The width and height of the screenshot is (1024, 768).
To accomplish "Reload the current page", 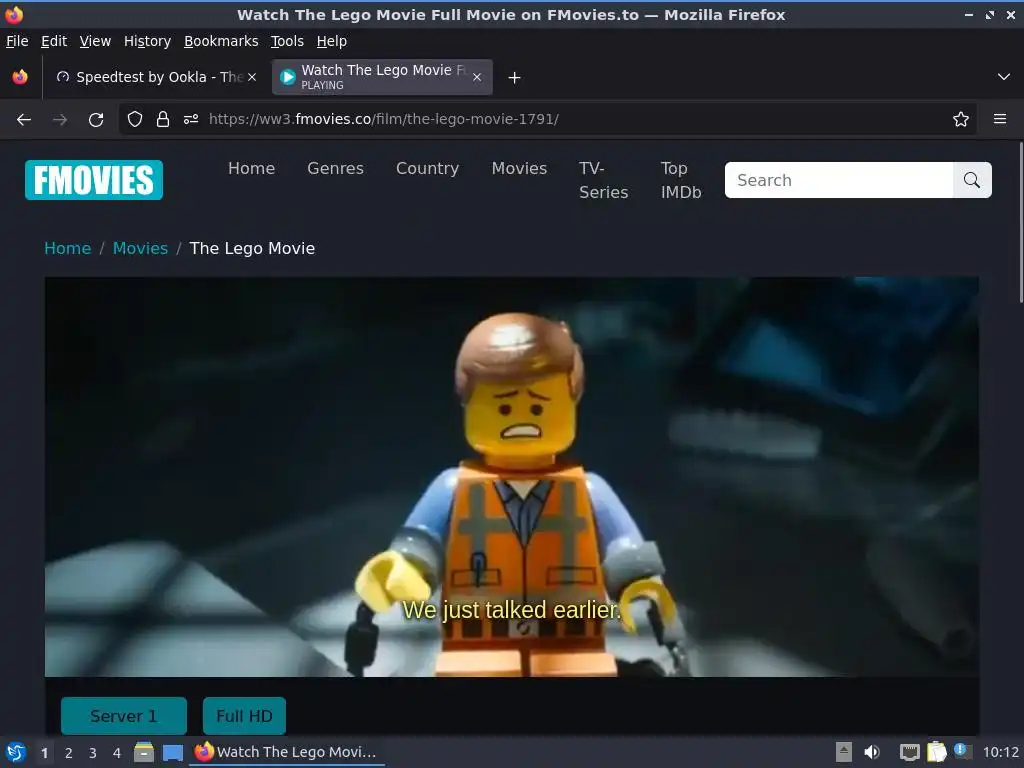I will pos(96,120).
